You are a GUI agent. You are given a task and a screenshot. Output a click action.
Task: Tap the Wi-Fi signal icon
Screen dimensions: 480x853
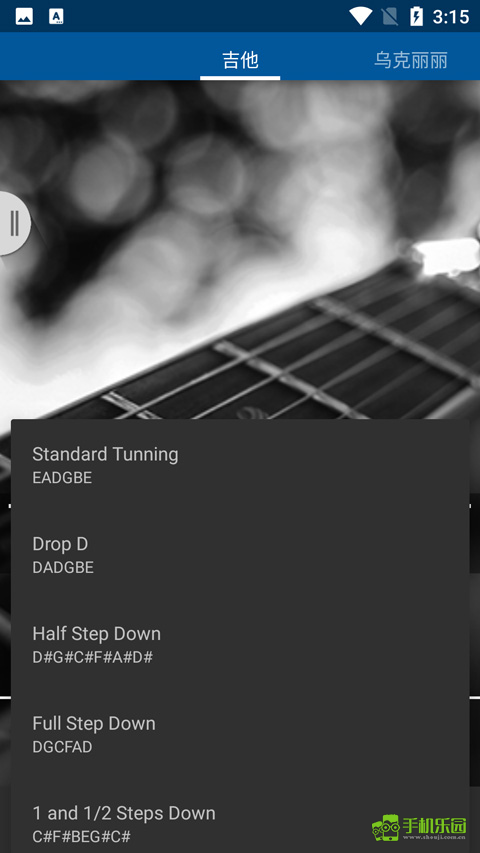360,16
